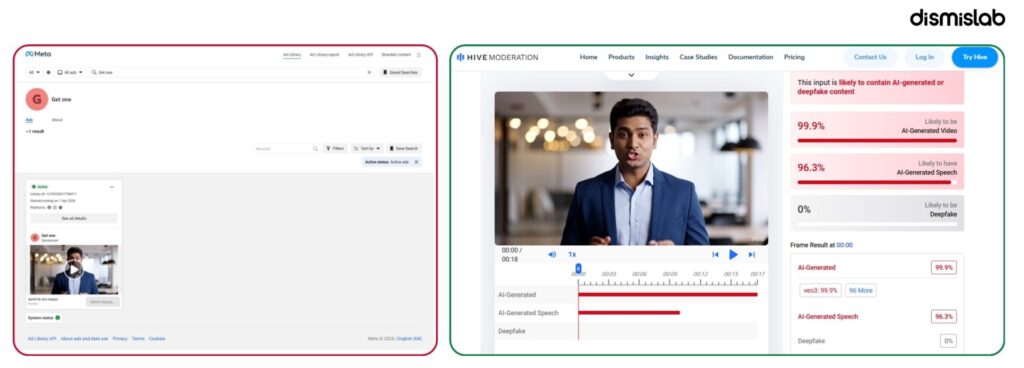
Task: Open Products in Hive navigation
Action: pos(621,57)
